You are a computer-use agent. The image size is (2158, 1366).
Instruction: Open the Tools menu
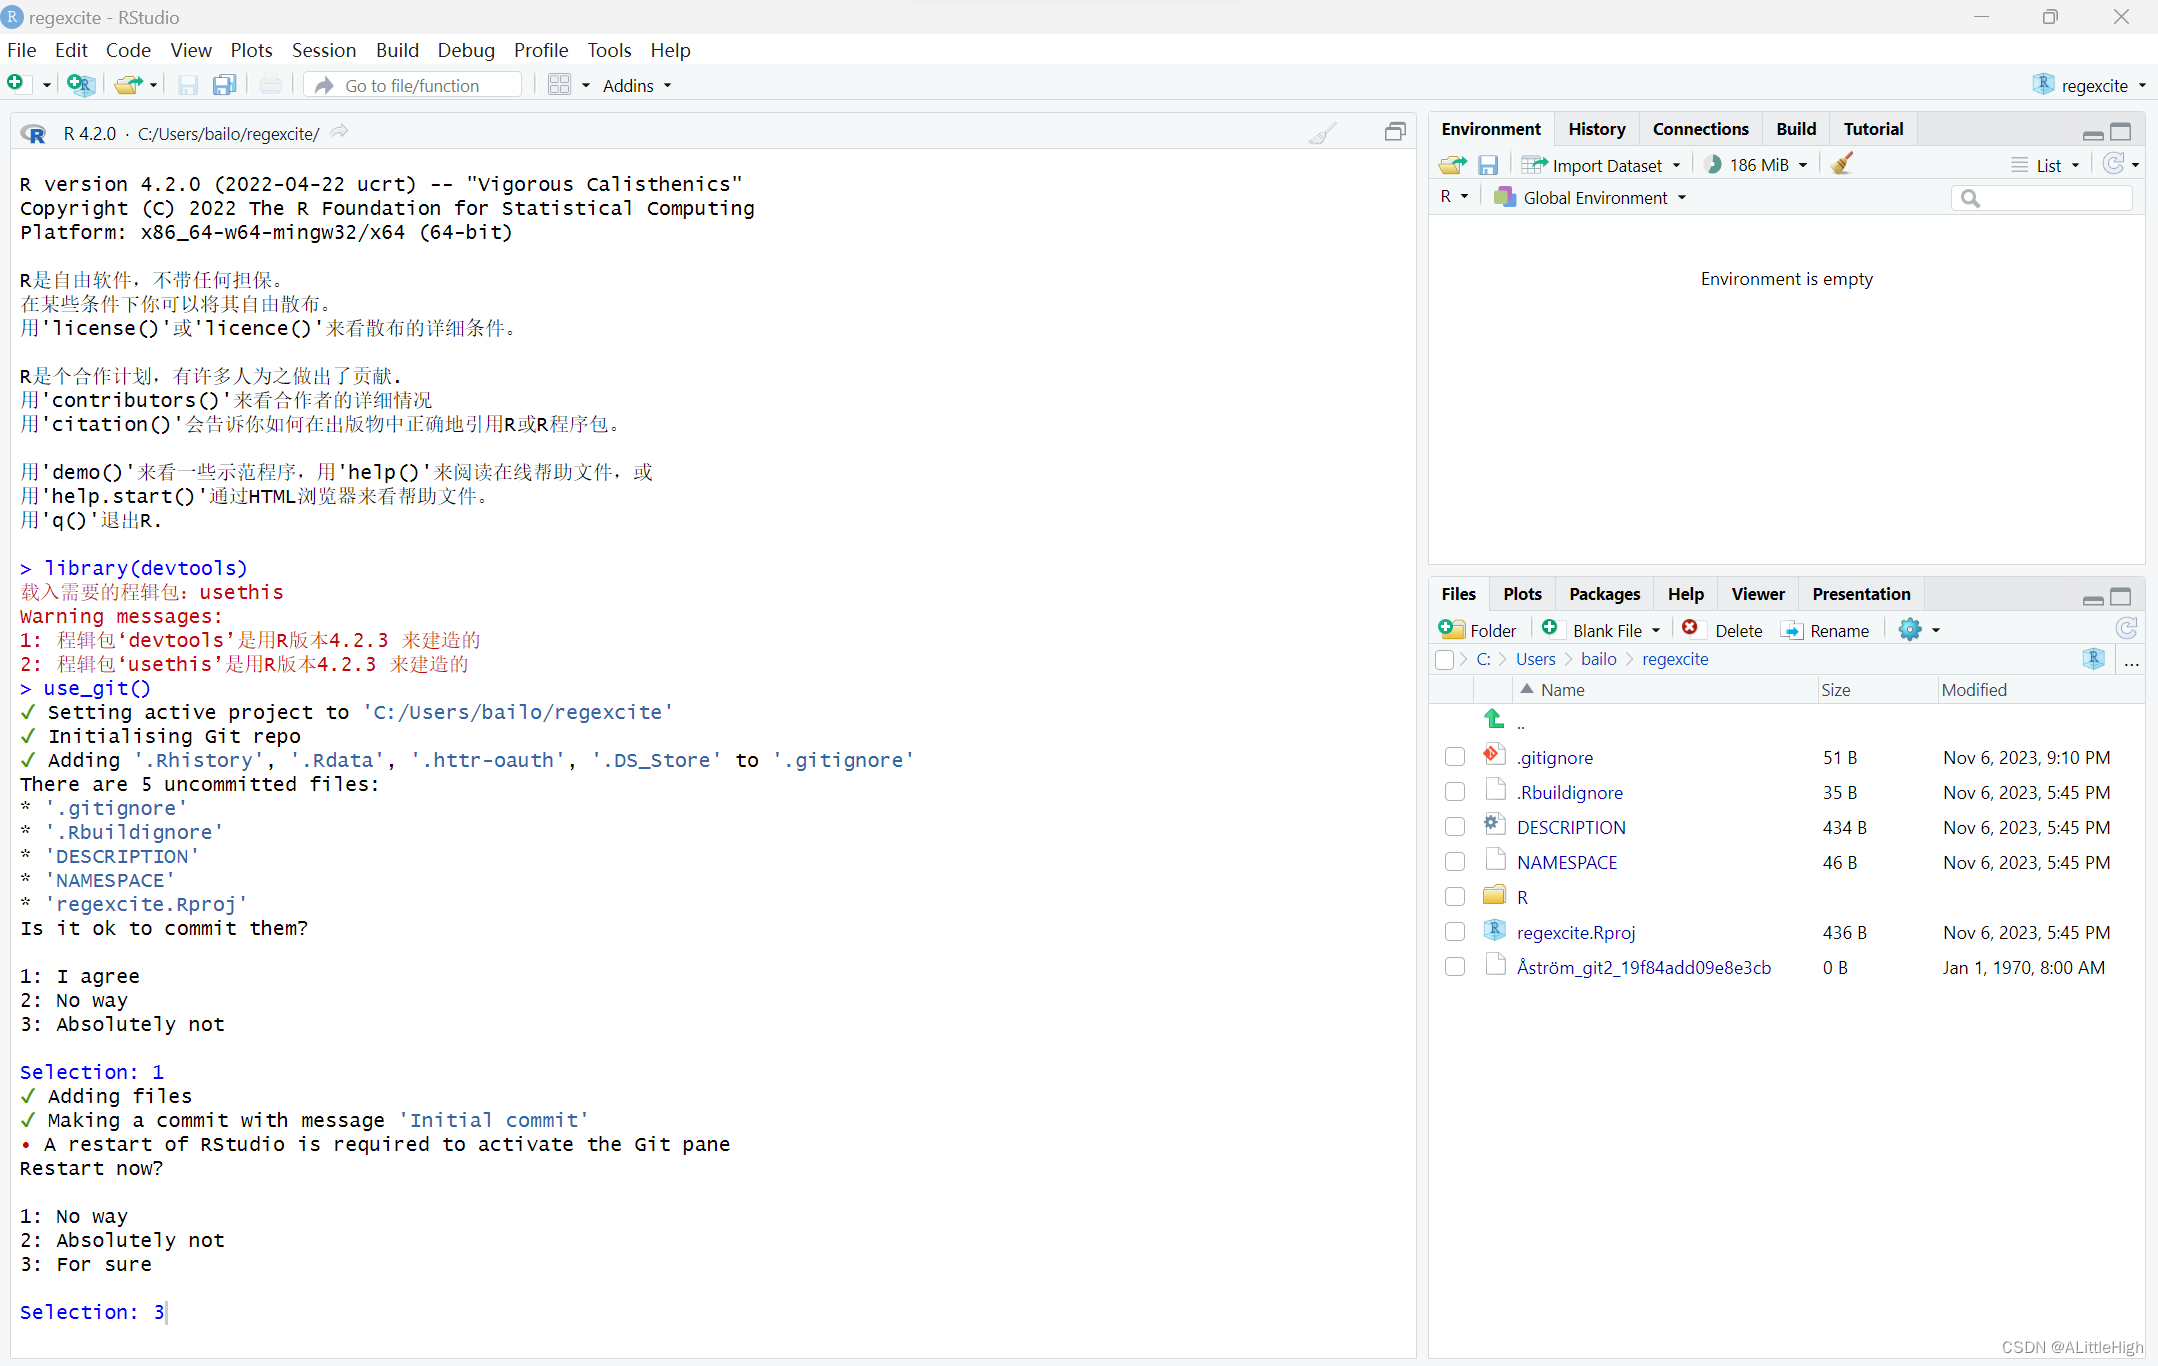[609, 50]
